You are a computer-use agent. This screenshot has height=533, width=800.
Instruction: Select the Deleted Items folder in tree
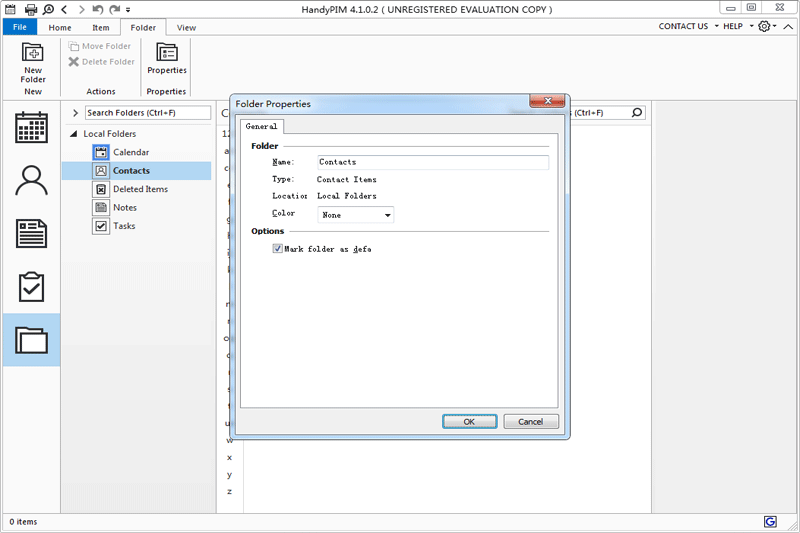140,189
